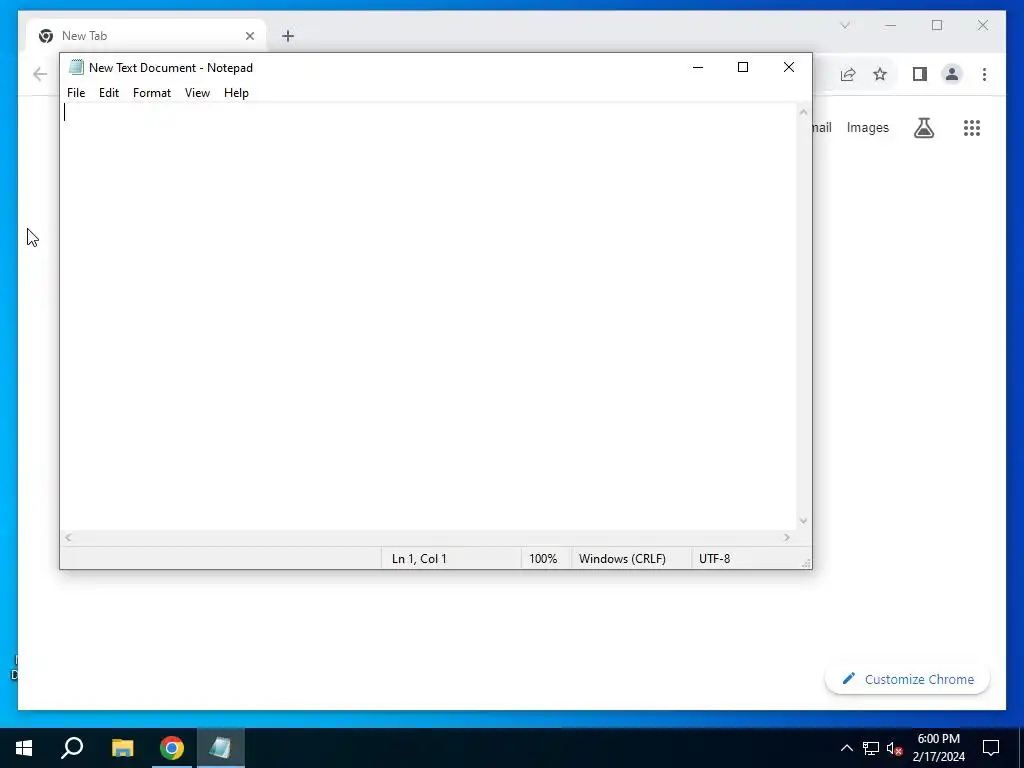Open the Images link in Chrome
The height and width of the screenshot is (768, 1024).
coord(867,127)
